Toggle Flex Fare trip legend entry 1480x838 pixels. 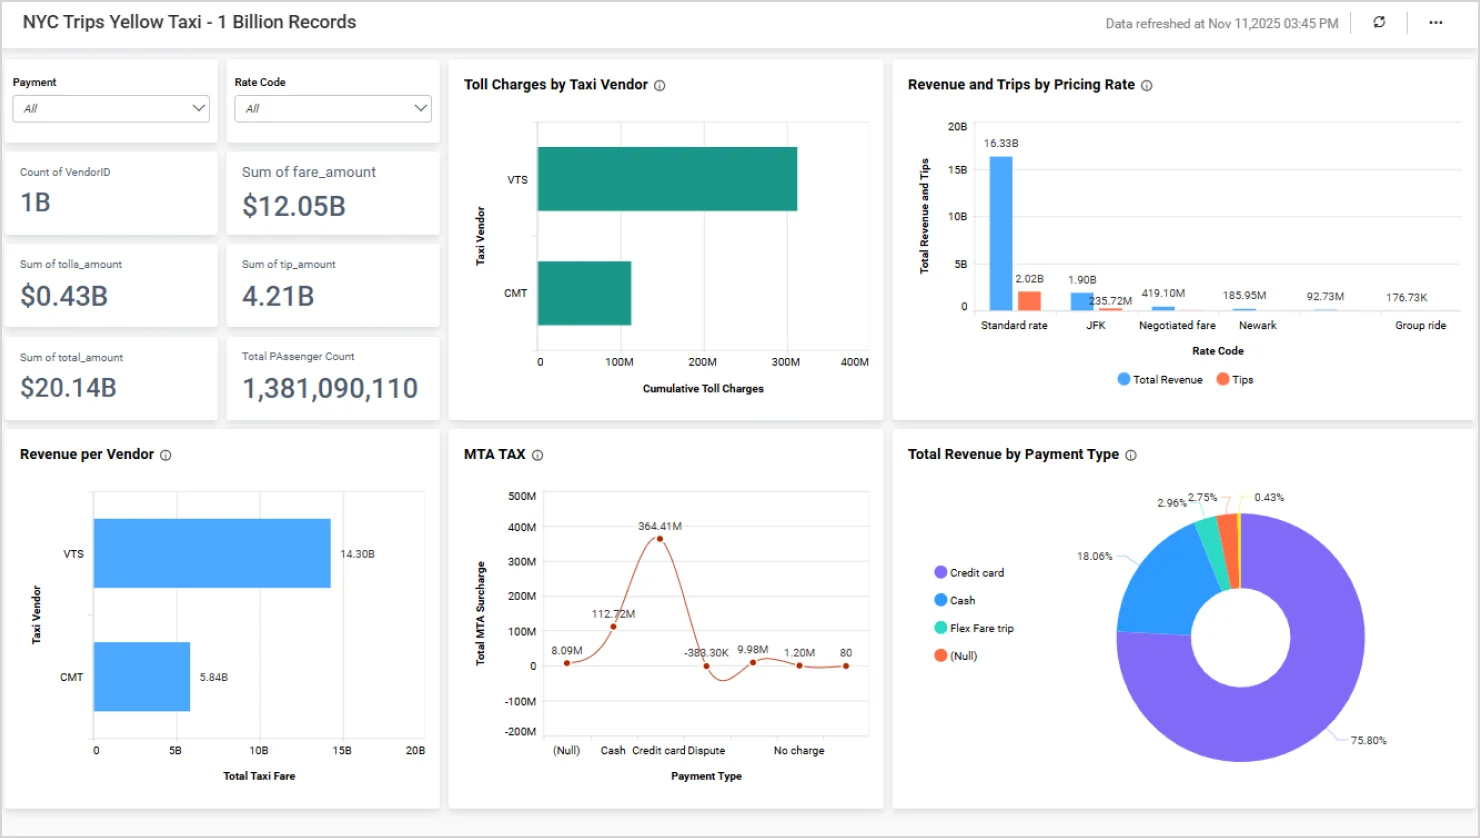[974, 629]
